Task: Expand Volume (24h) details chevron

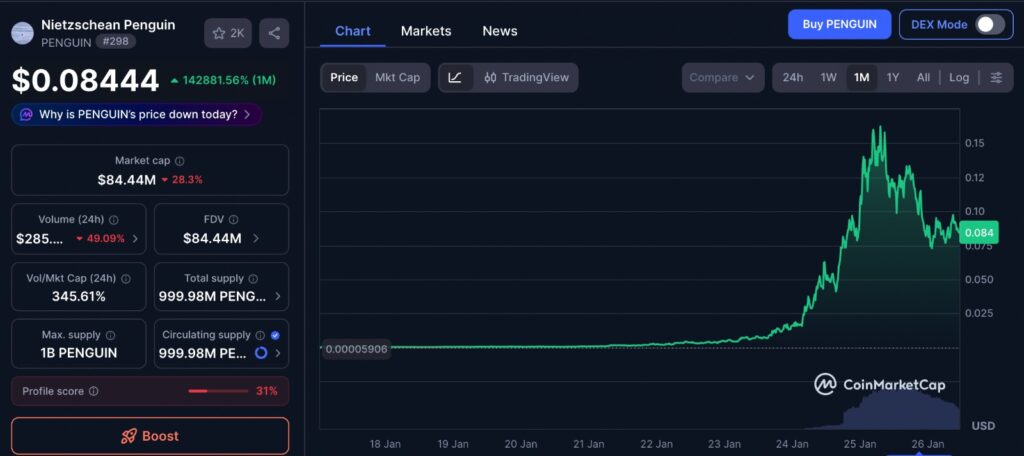Action: click(135, 239)
